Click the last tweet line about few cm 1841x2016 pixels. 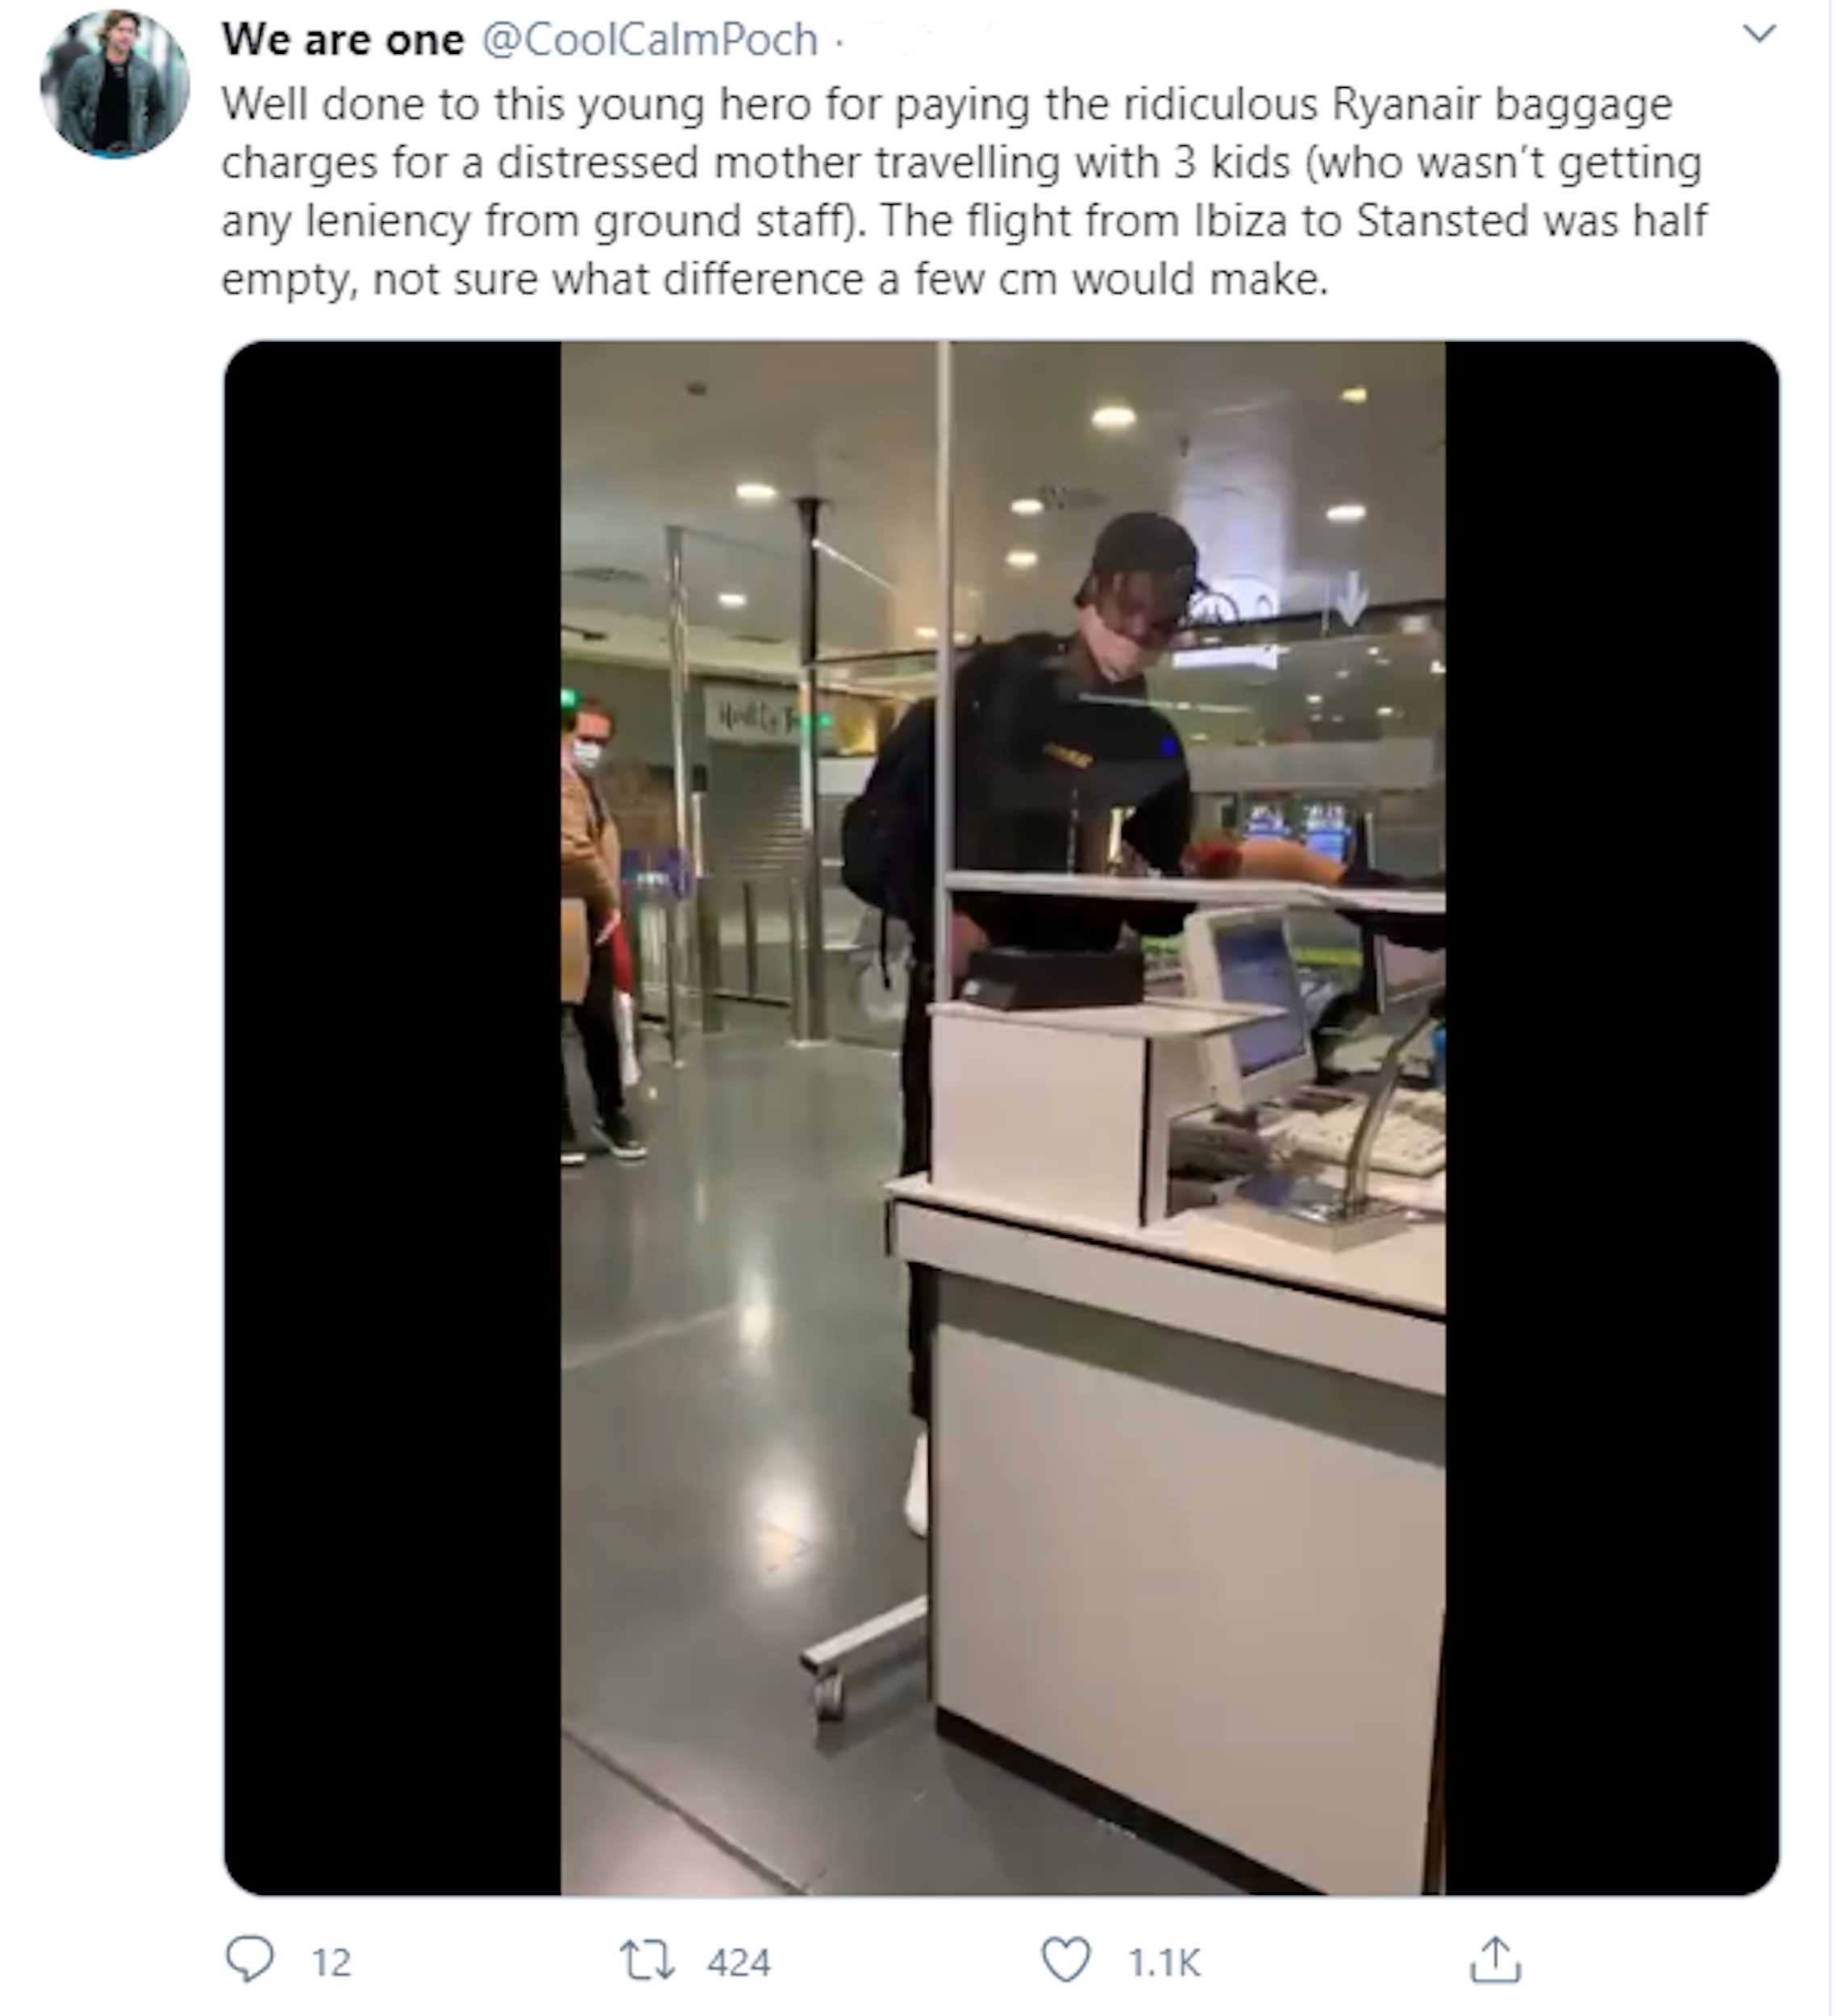[774, 280]
